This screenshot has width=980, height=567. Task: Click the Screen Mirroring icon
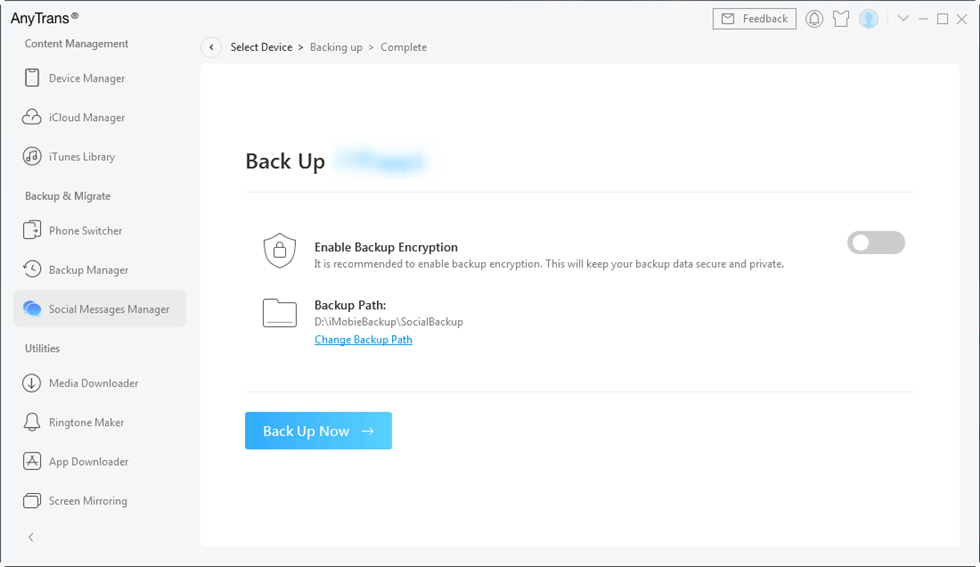[32, 501]
